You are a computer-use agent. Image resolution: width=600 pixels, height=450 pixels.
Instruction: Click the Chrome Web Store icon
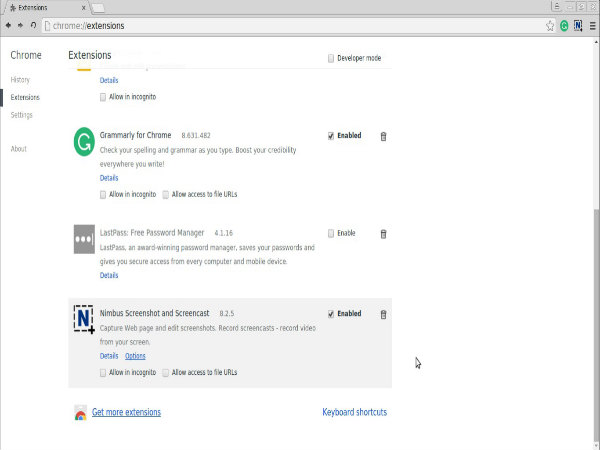click(x=80, y=413)
